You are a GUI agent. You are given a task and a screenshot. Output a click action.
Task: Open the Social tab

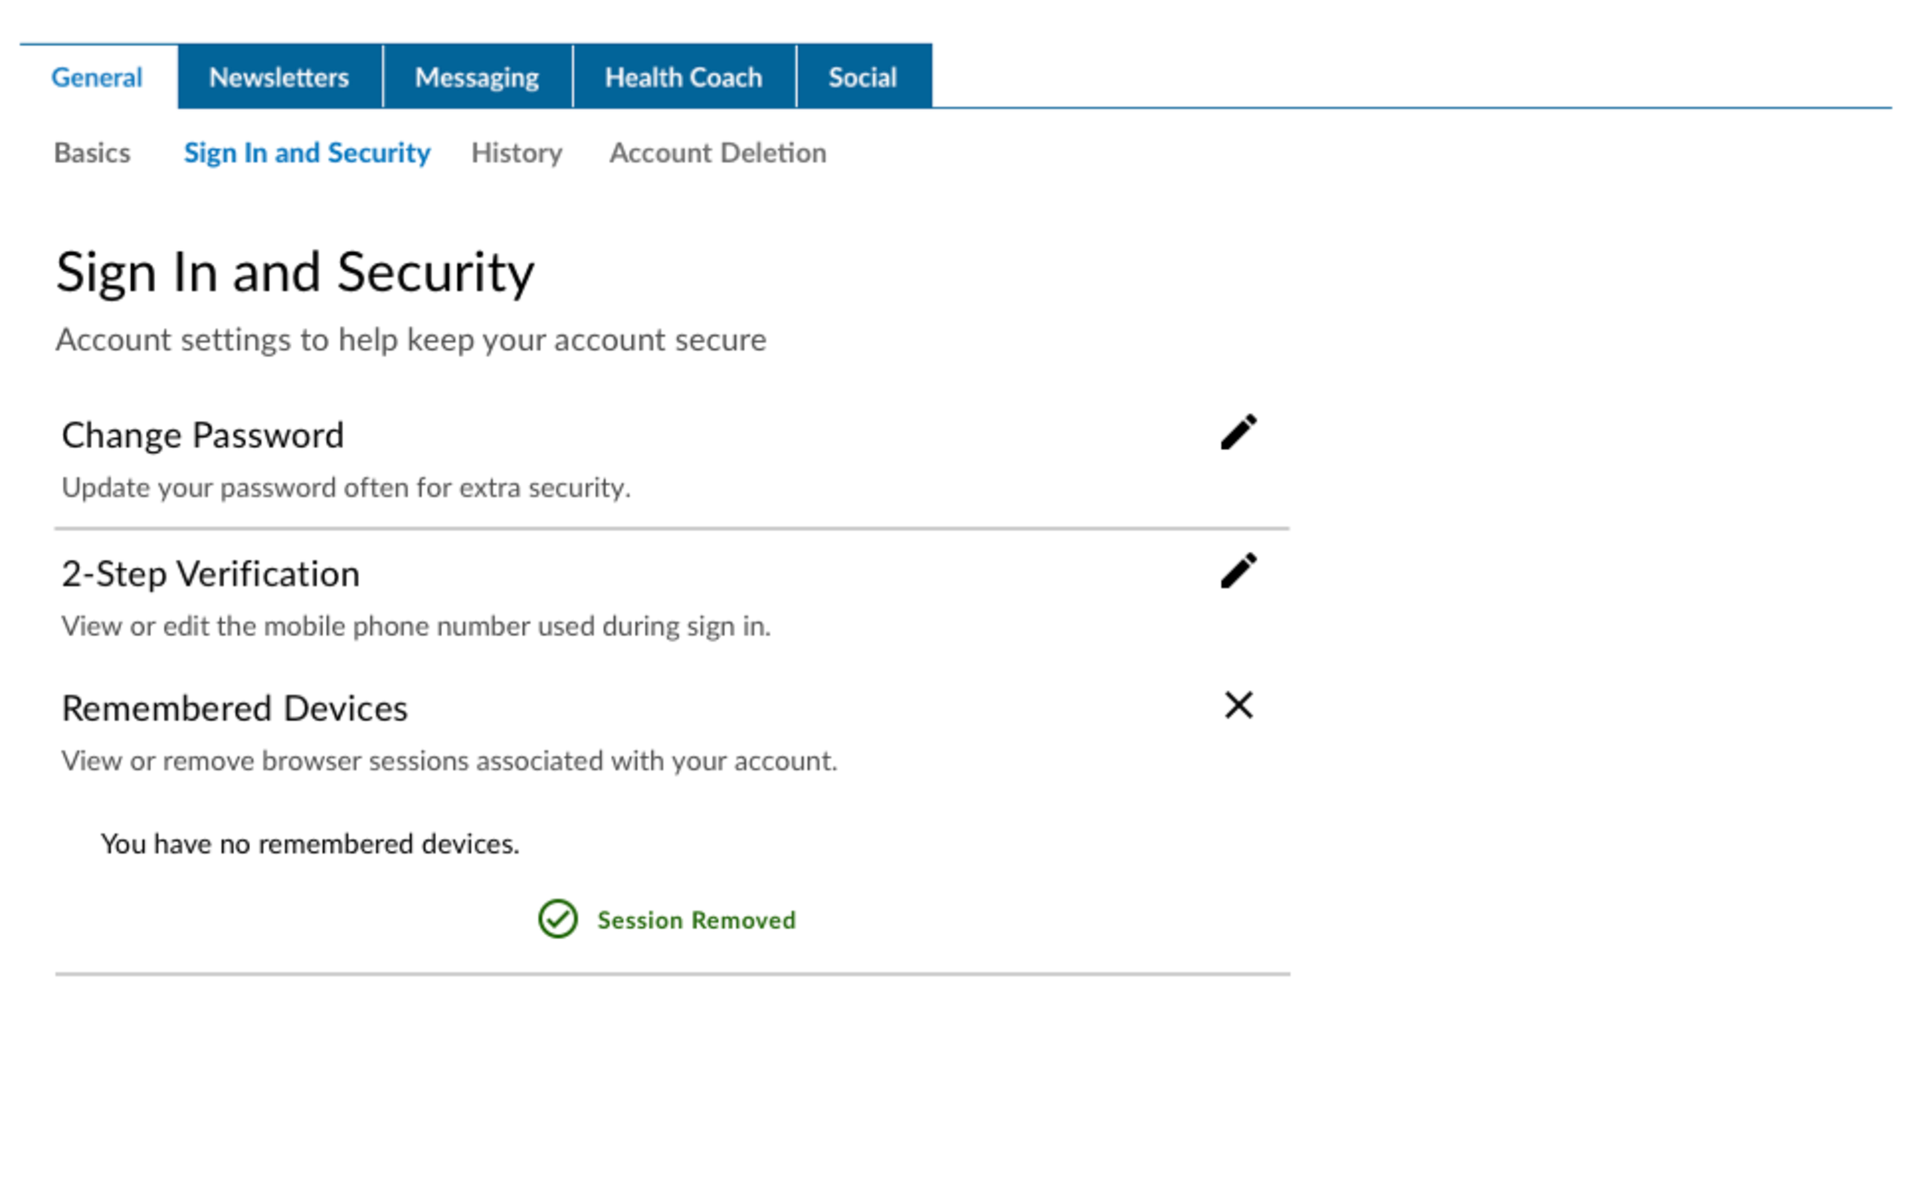coord(863,77)
